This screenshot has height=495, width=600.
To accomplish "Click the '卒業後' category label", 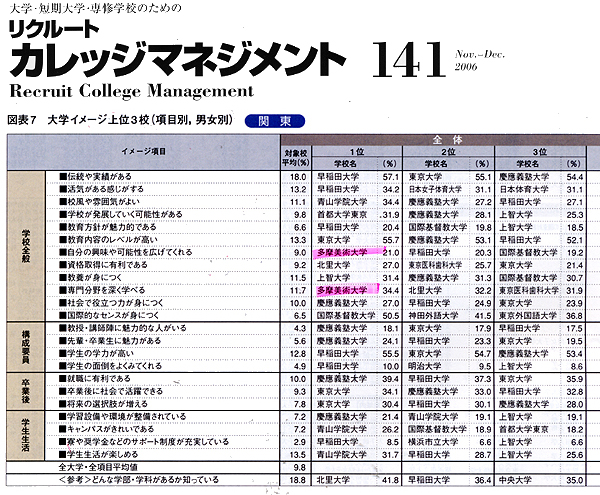I will click(x=26, y=391).
